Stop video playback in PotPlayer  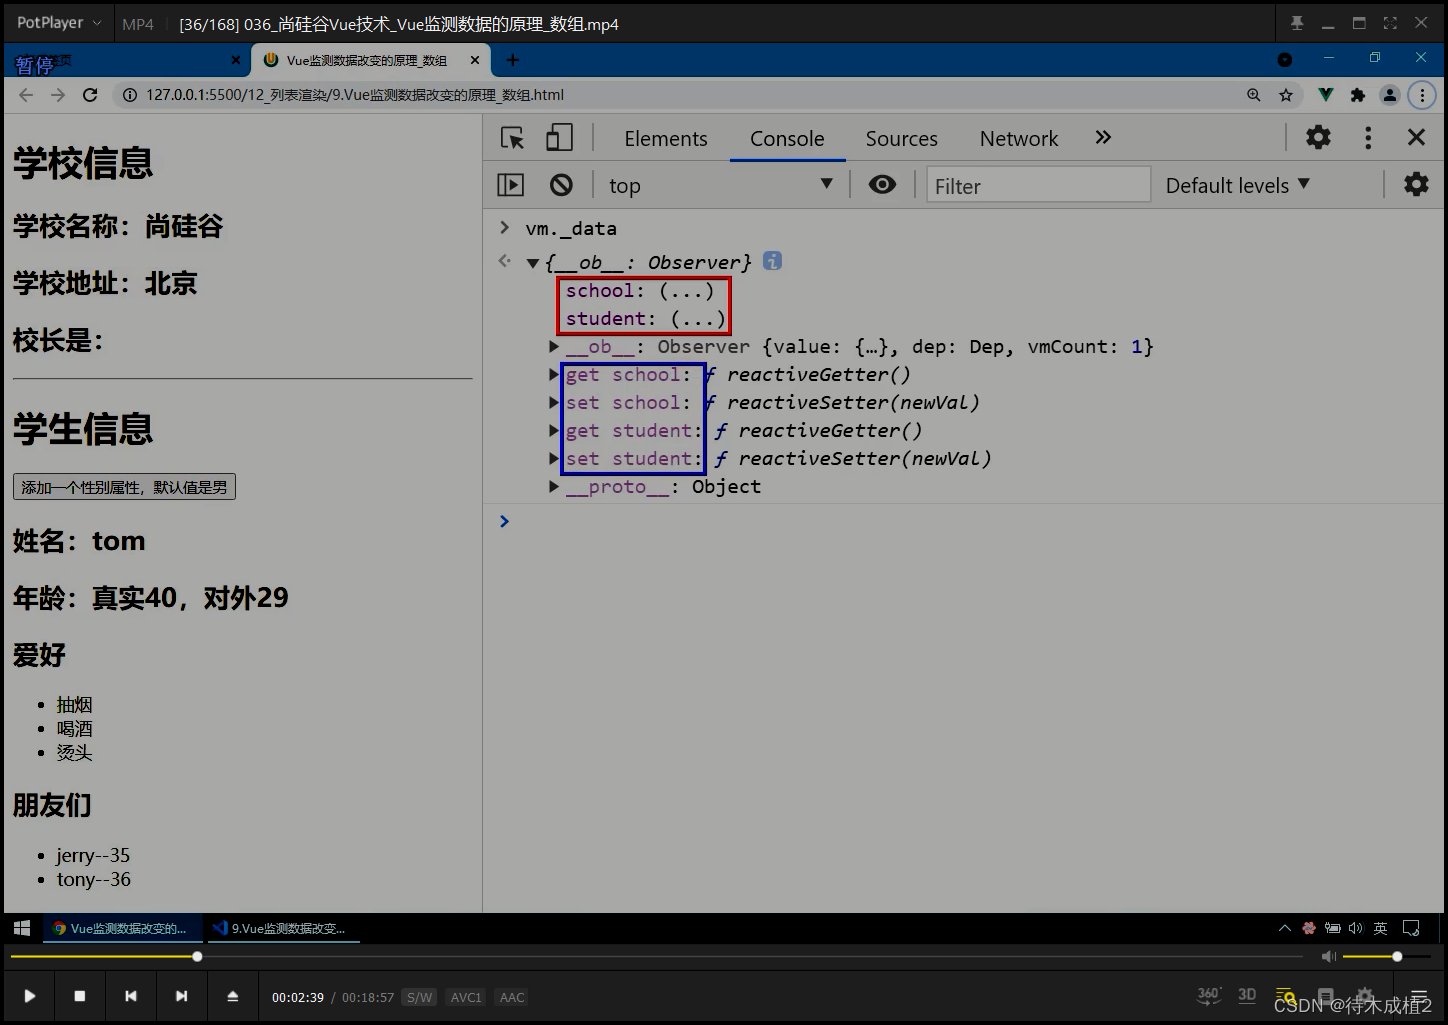(x=80, y=996)
